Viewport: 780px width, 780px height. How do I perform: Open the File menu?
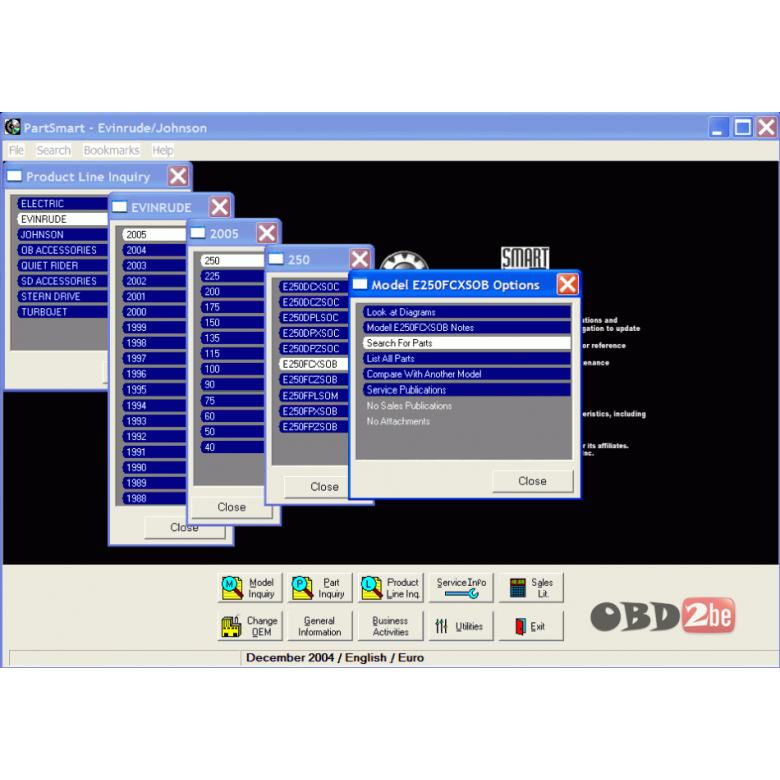tap(16, 150)
